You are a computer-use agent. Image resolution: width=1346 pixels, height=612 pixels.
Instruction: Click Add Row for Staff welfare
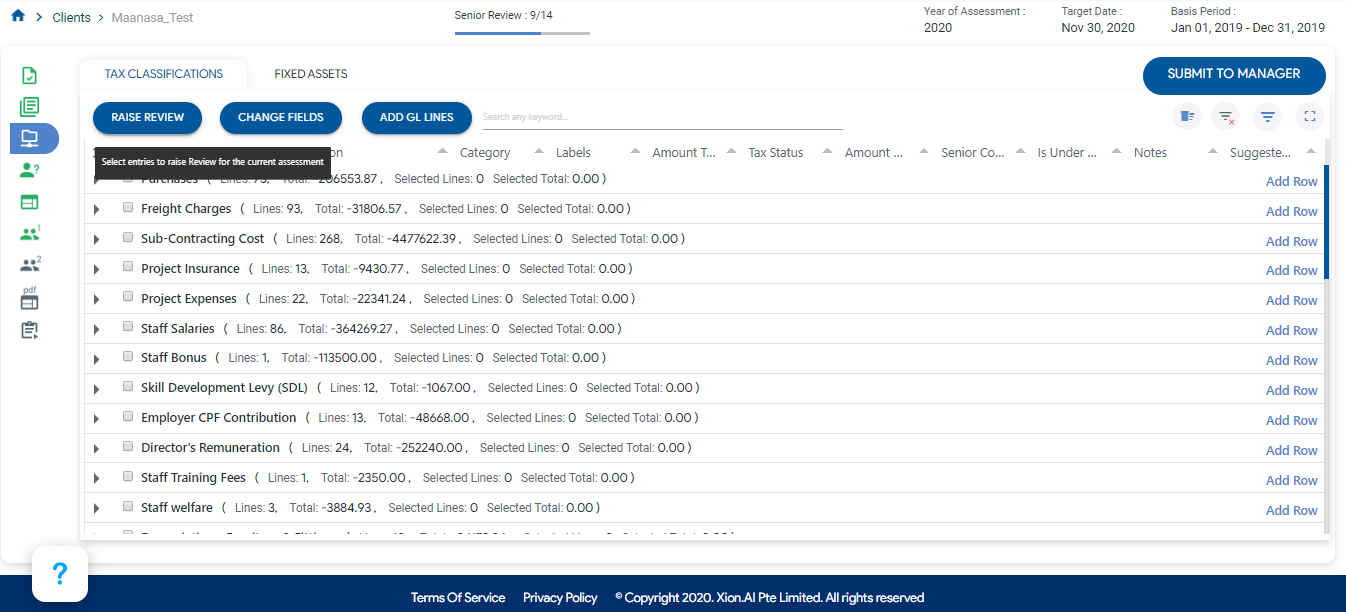point(1291,510)
